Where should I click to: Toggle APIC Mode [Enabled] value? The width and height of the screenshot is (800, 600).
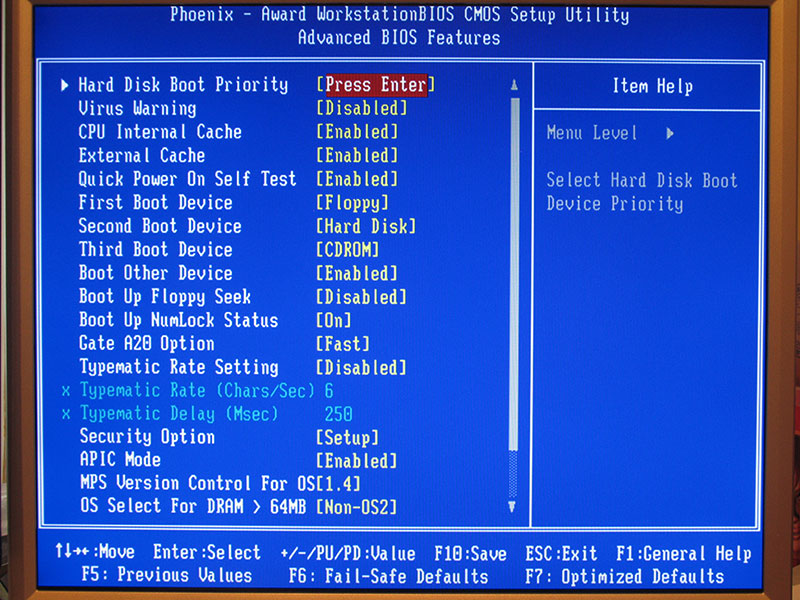357,461
